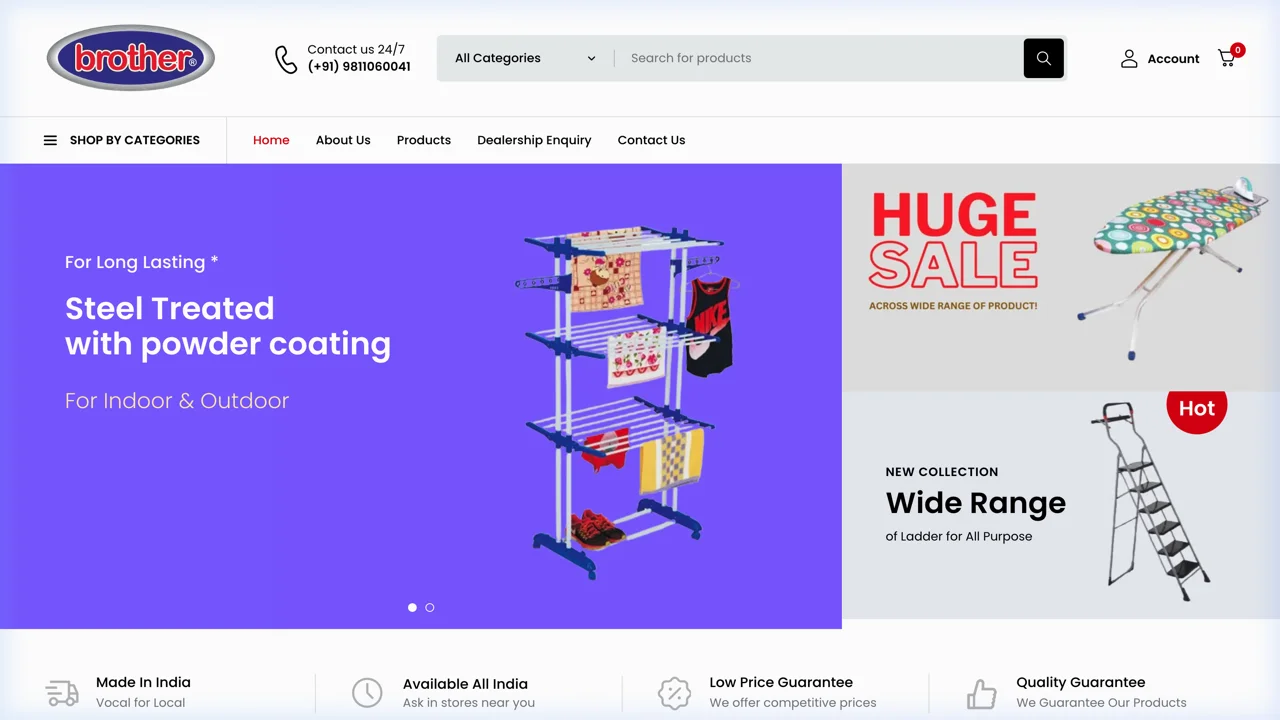Viewport: 1280px width, 720px height.
Task: Open the Dealership Enquiry page
Action: pyautogui.click(x=534, y=140)
